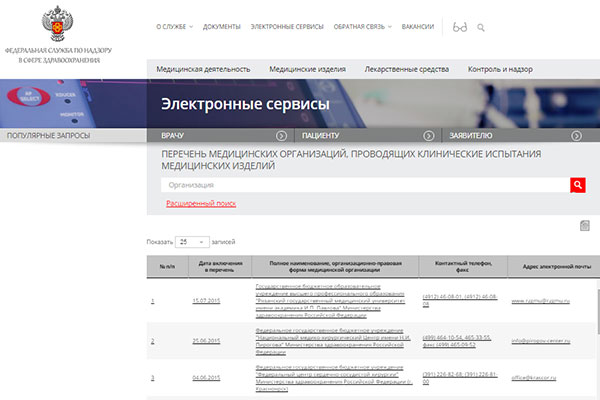Click the eyeglasses accessibility icon
The width and height of the screenshot is (600, 400).
click(460, 27)
